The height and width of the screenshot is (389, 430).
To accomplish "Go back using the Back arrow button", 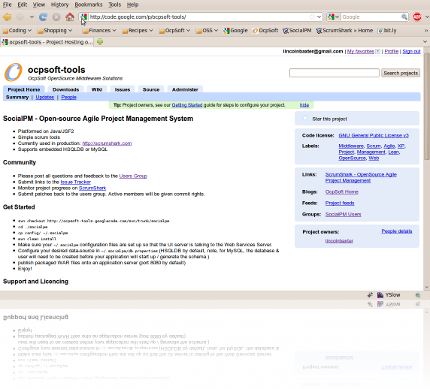I will coord(7,17).
